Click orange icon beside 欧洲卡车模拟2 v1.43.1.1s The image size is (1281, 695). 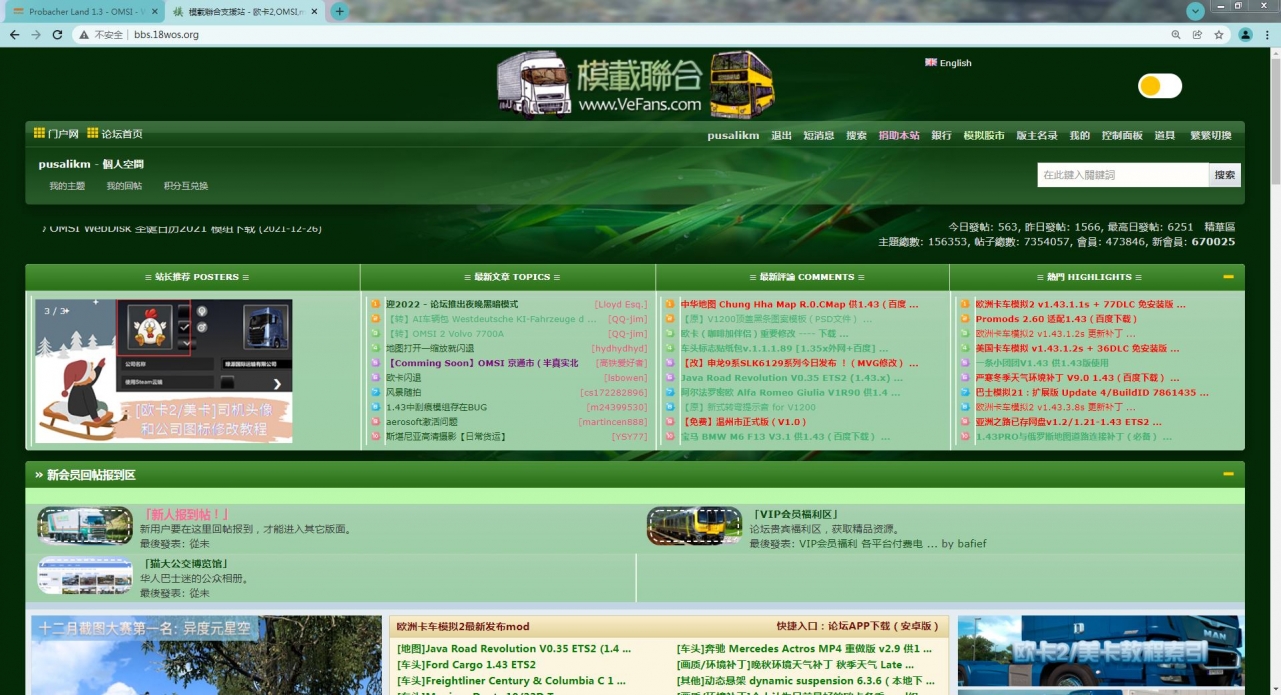pos(965,304)
